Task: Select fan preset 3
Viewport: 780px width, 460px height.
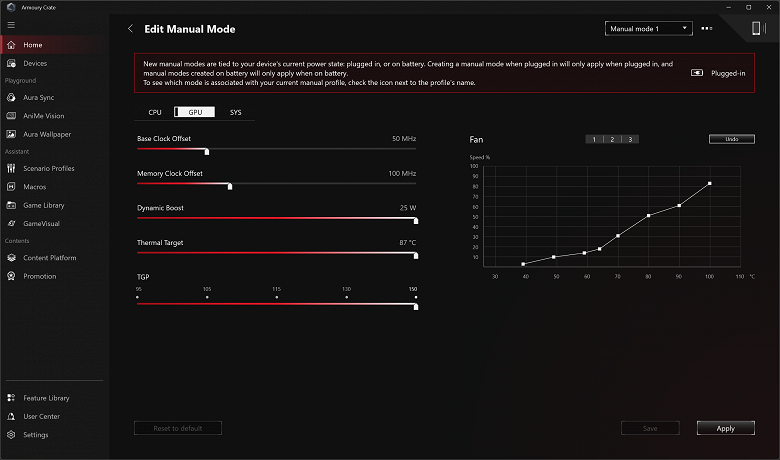Action: click(x=630, y=139)
